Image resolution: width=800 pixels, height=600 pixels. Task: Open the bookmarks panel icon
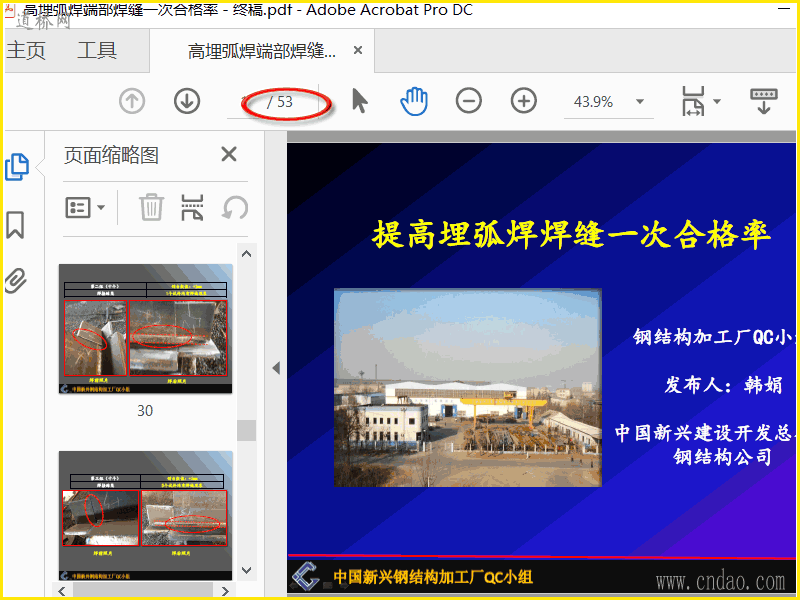15,224
